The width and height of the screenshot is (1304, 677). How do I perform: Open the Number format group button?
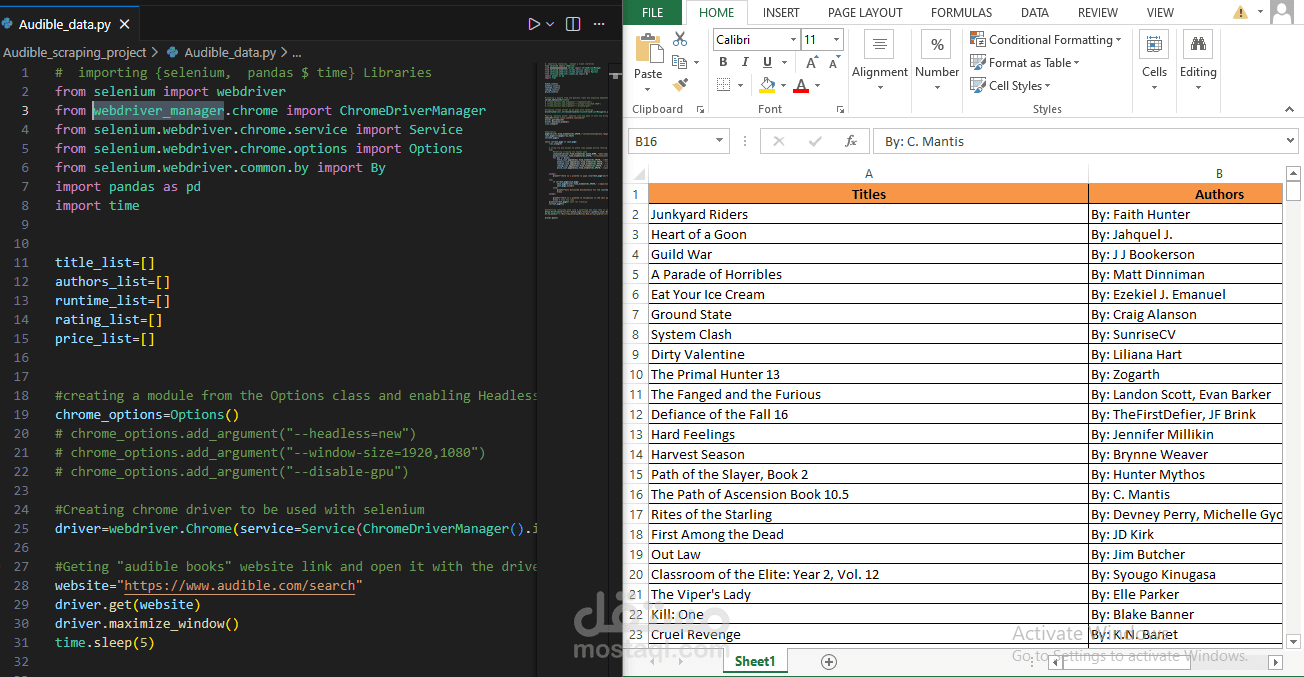click(937, 60)
